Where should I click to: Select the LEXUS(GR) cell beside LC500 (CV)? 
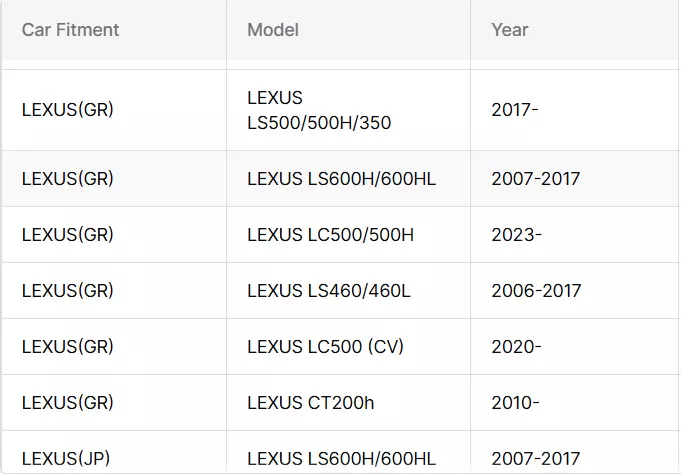coord(68,347)
